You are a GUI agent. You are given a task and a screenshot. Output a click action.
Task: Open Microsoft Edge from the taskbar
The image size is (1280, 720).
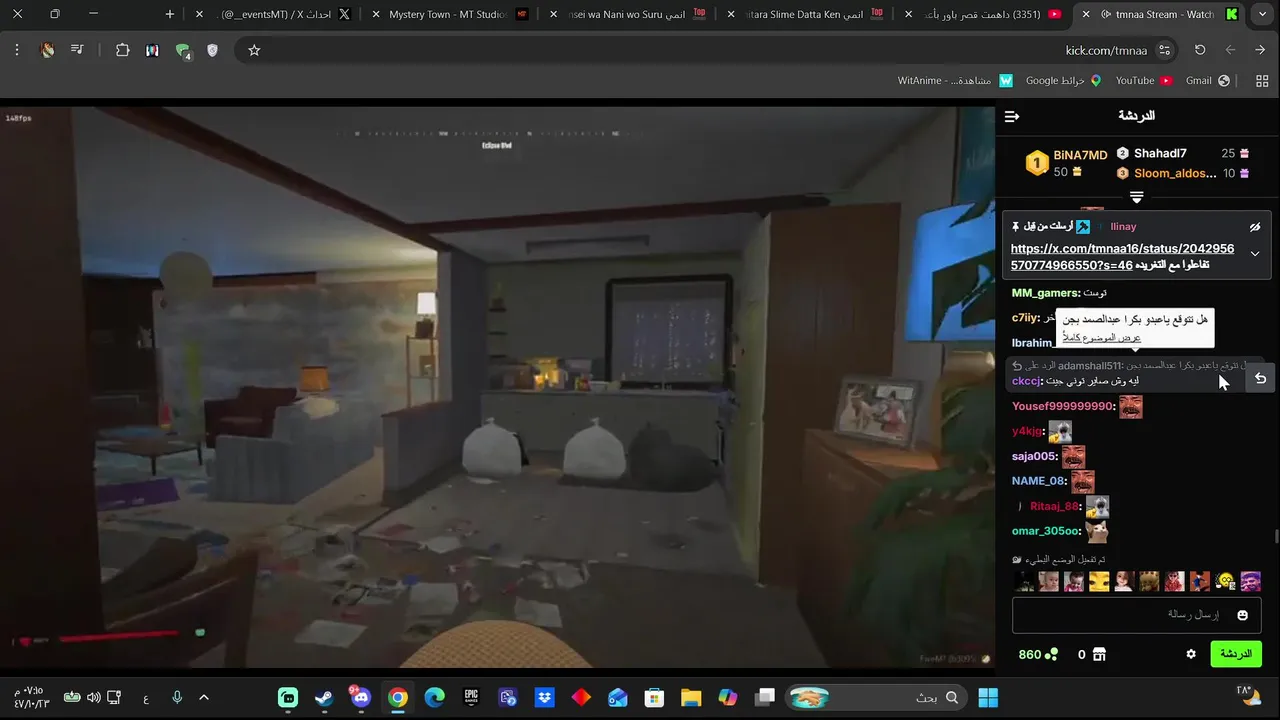pyautogui.click(x=434, y=697)
